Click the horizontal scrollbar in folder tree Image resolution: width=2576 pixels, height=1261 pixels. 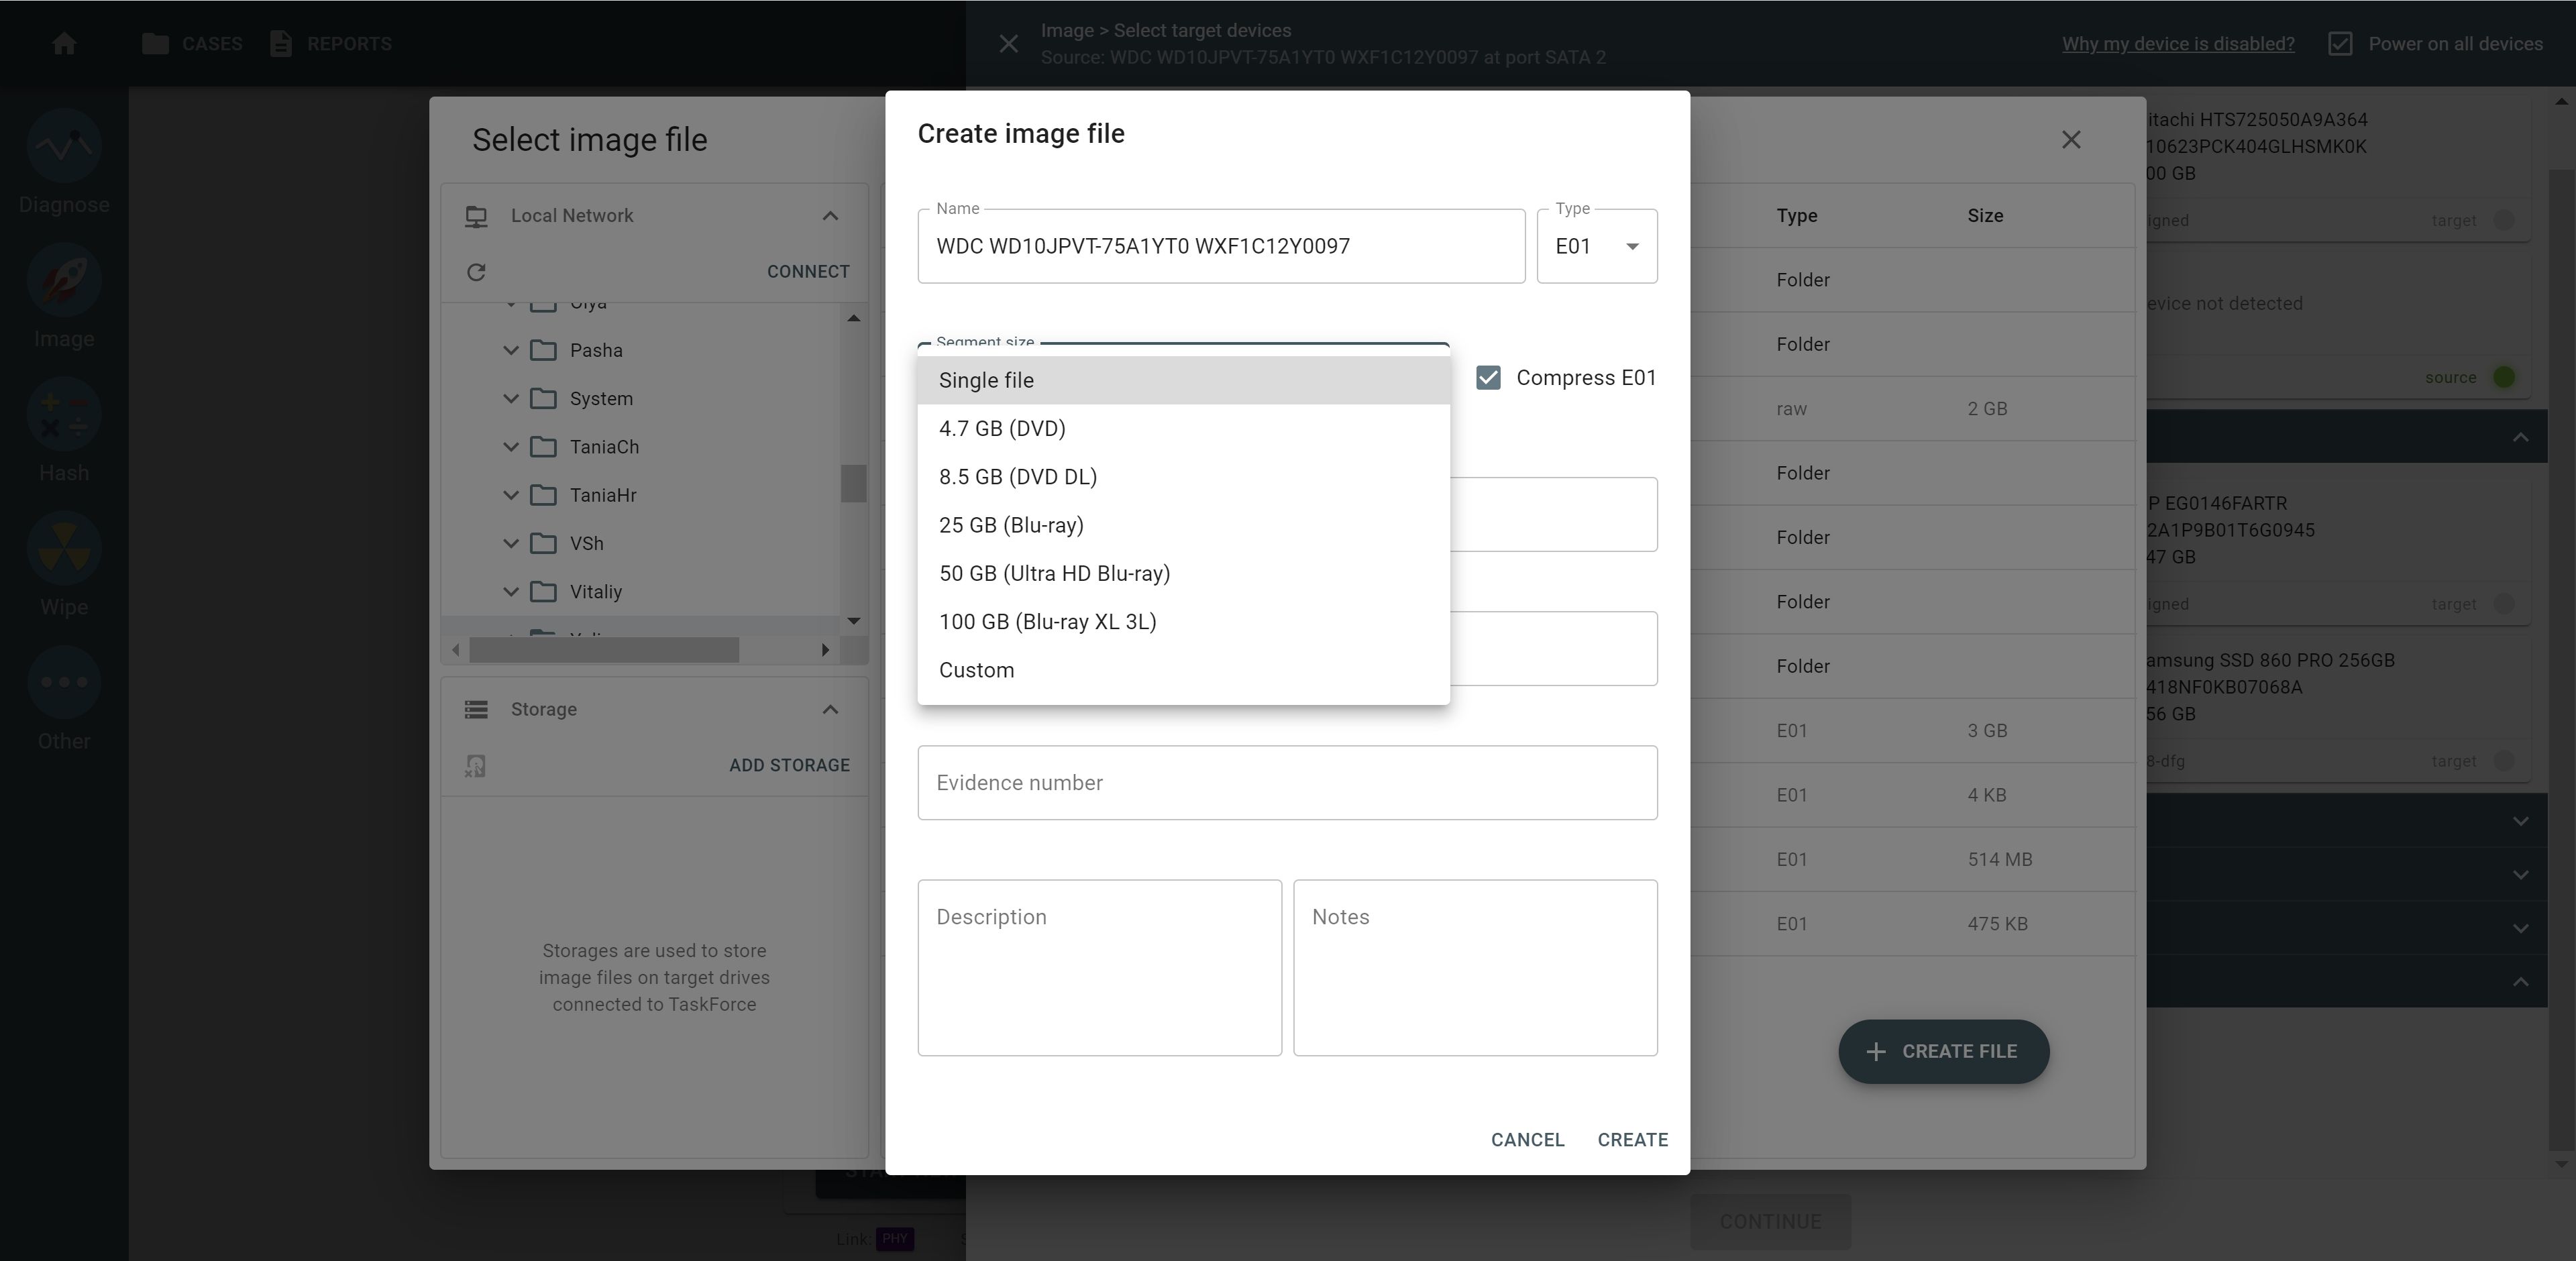click(x=604, y=650)
